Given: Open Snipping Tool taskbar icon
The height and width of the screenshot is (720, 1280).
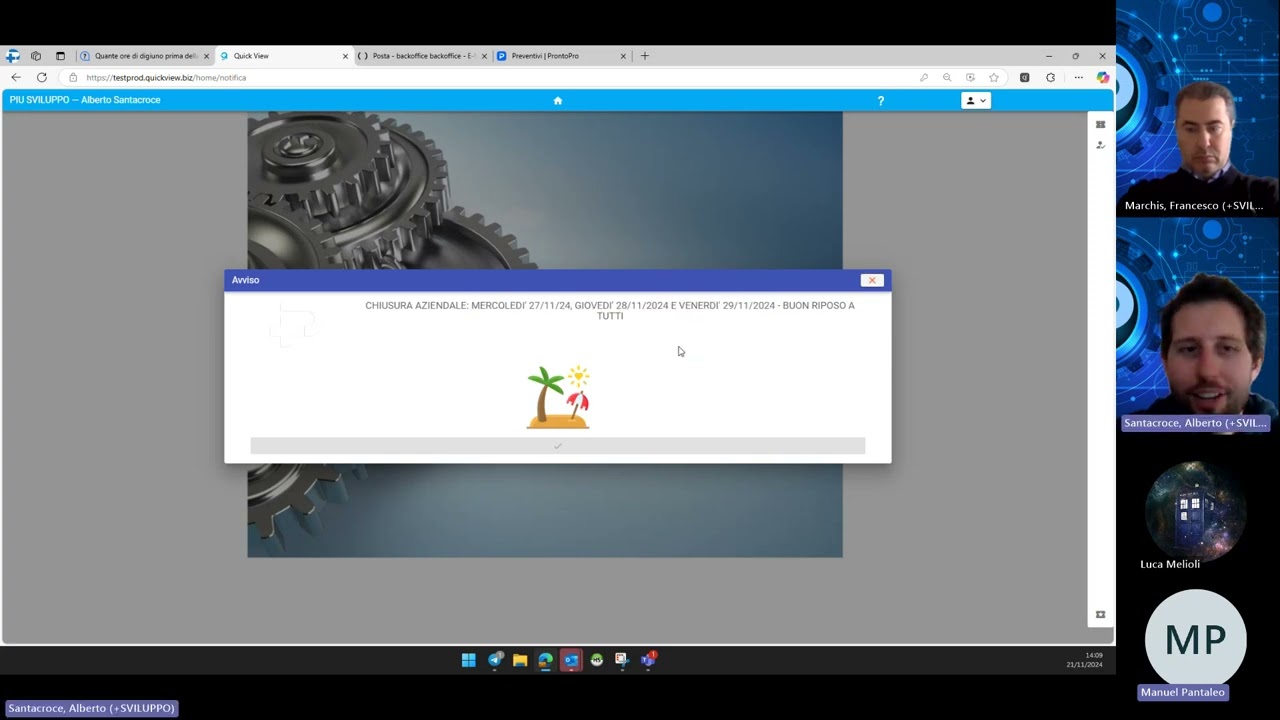Looking at the screenshot, I should 621,660.
